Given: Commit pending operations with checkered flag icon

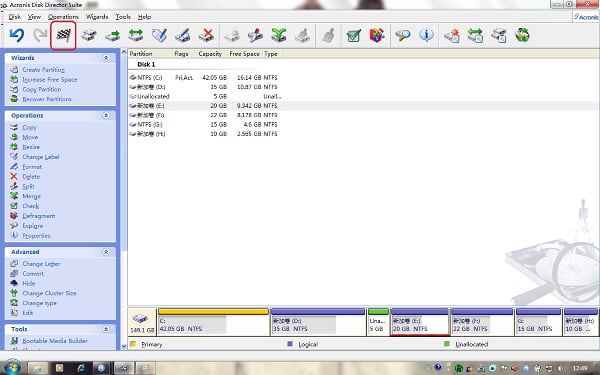Looking at the screenshot, I should 64,36.
